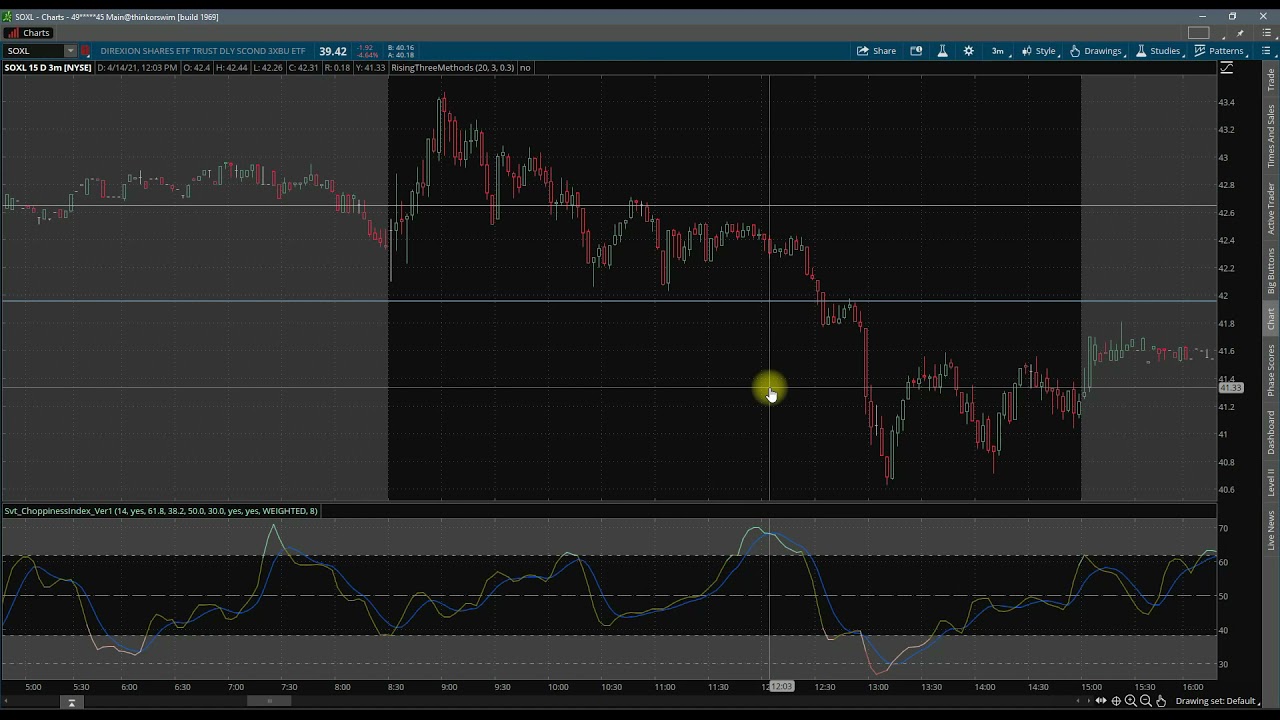
Task: Click the O: 42.4 open value
Action: tap(198, 68)
